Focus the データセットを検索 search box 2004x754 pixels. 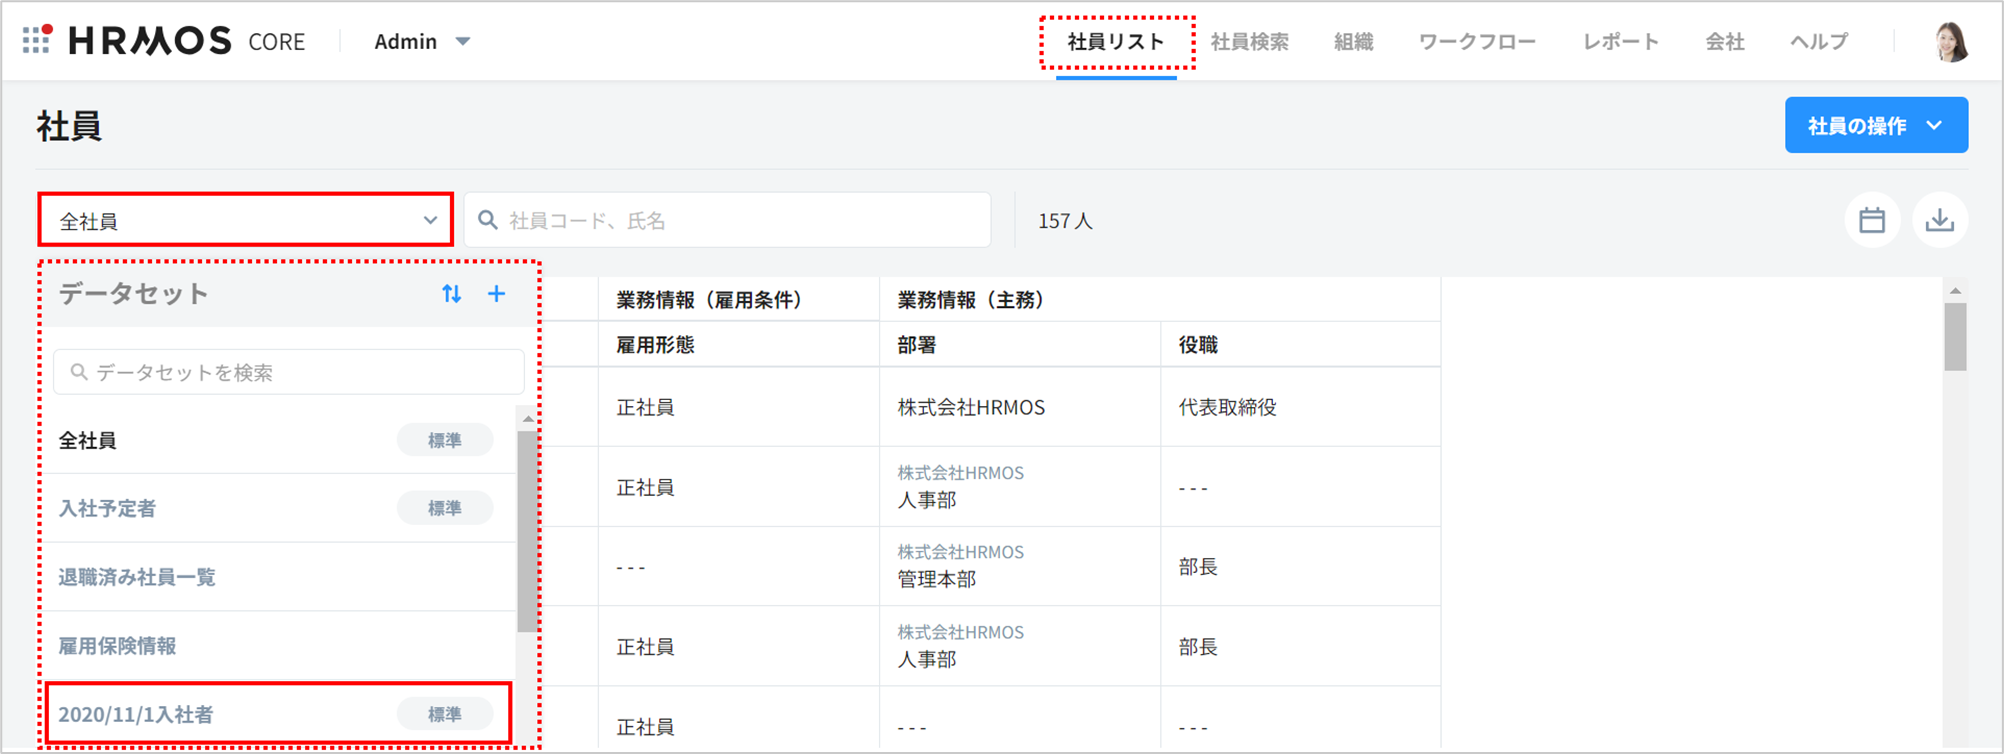click(288, 372)
